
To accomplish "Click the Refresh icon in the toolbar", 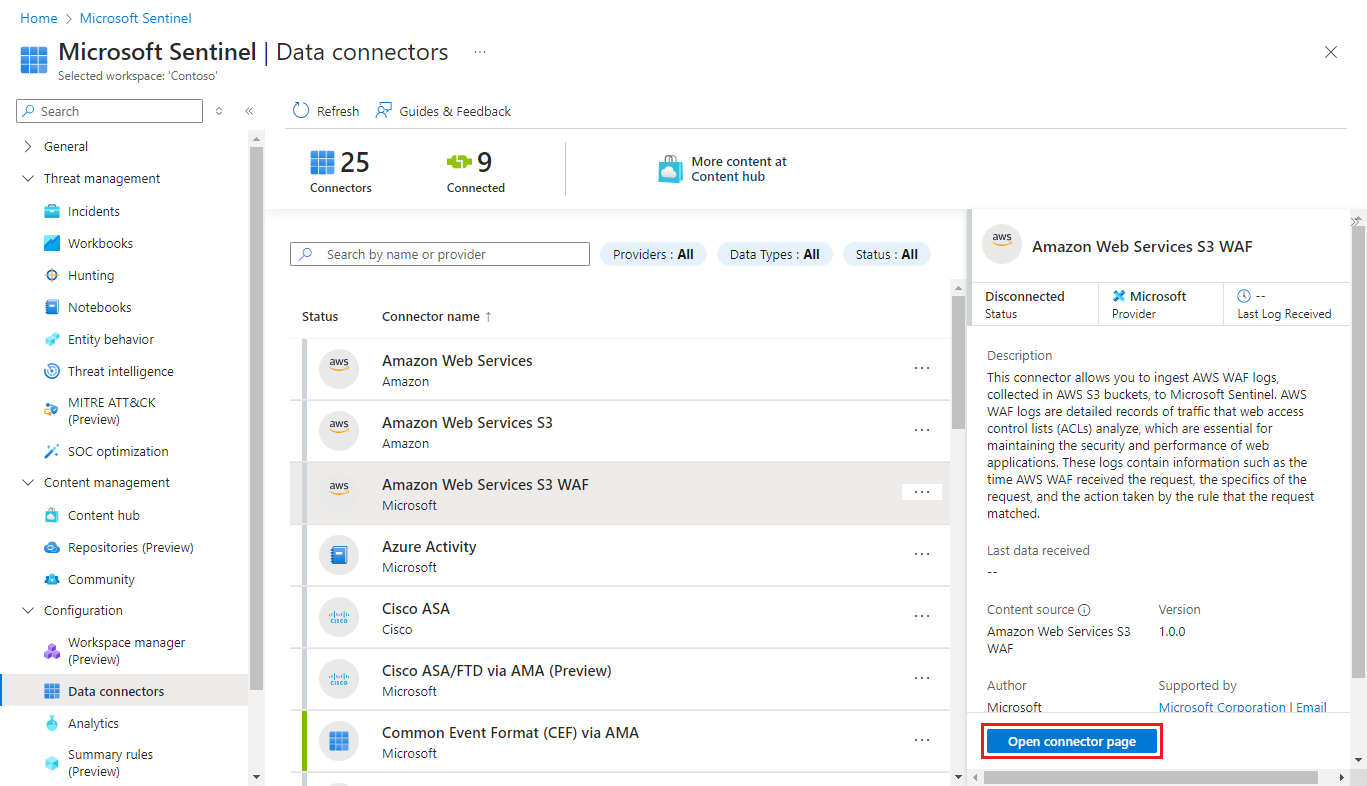I will [301, 110].
